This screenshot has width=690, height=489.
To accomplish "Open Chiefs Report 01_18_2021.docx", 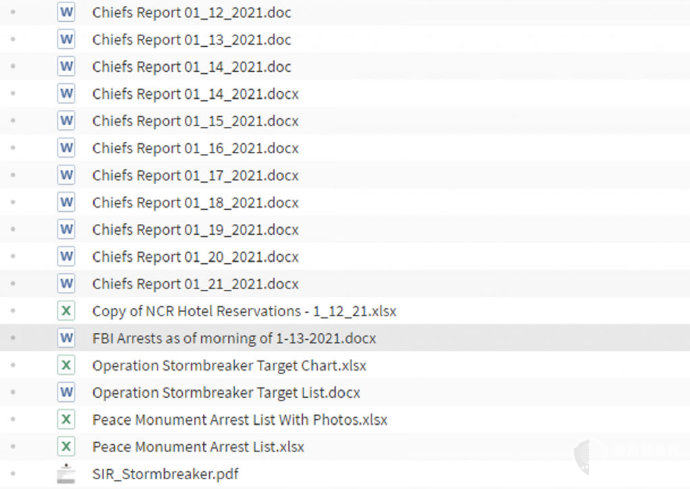I will [195, 202].
